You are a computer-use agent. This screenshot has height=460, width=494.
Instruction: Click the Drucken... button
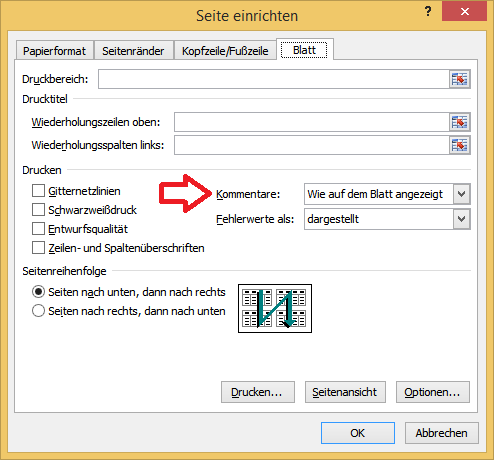(258, 392)
